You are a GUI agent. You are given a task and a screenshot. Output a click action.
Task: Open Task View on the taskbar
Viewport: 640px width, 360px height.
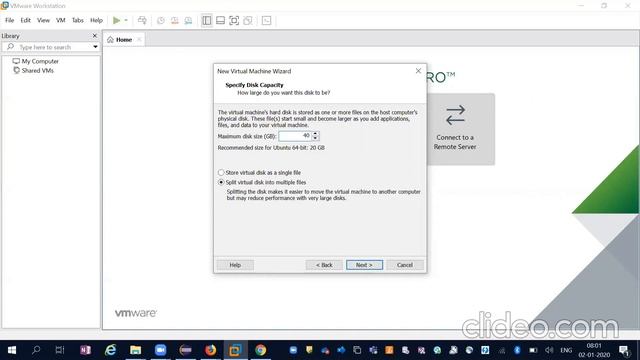click(60, 350)
